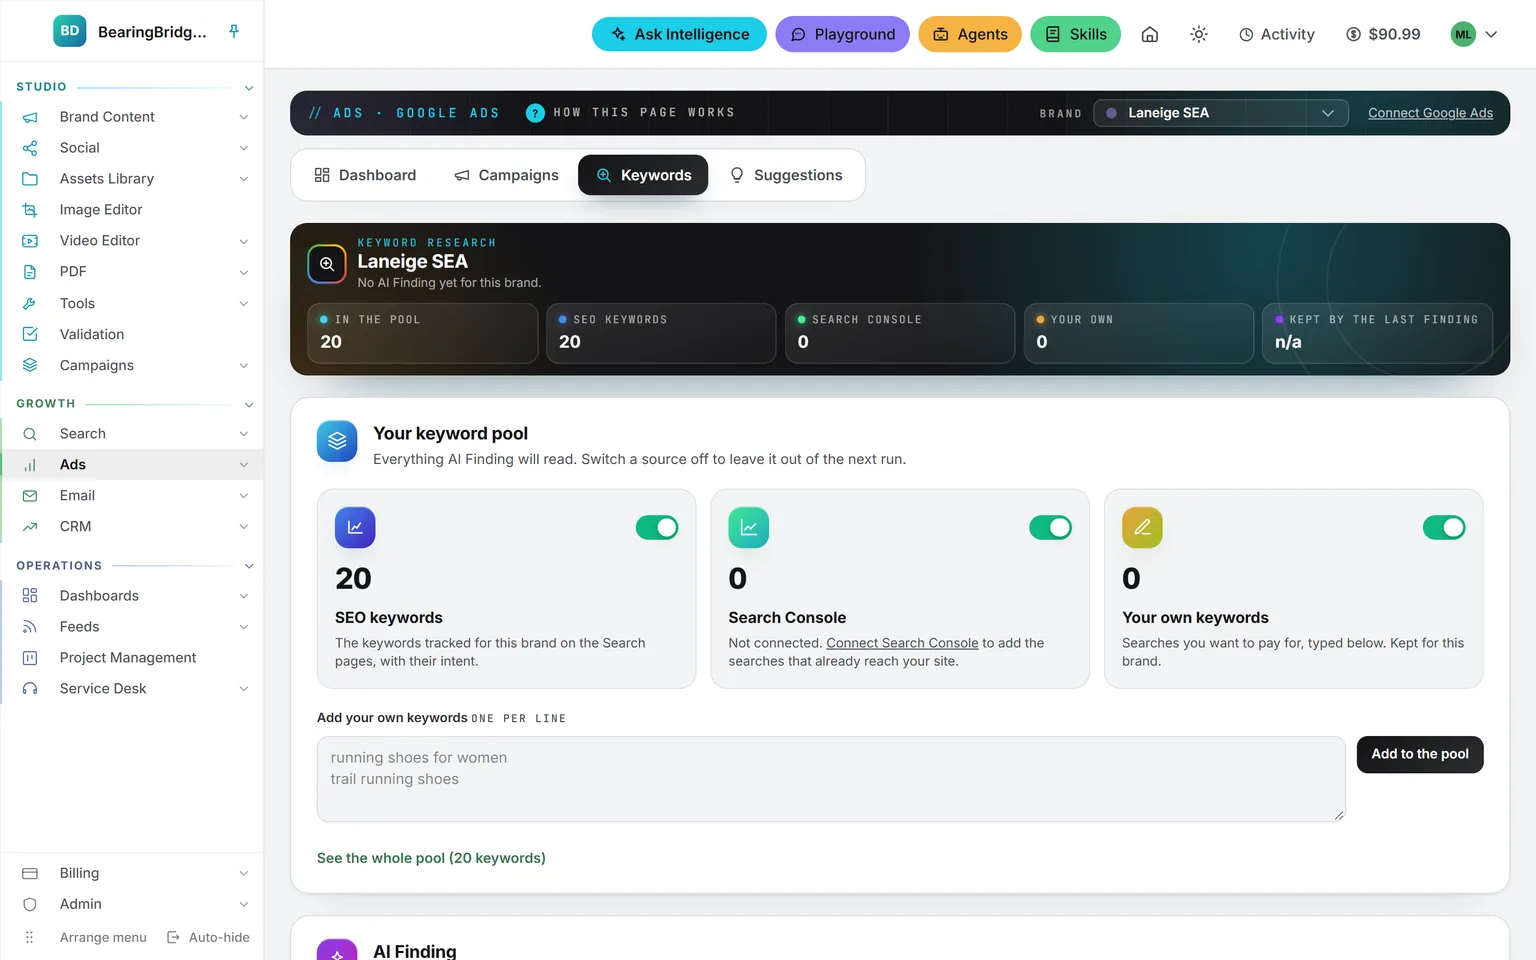The height and width of the screenshot is (960, 1536).
Task: Click the SEO keywords chart icon
Action: pos(355,527)
